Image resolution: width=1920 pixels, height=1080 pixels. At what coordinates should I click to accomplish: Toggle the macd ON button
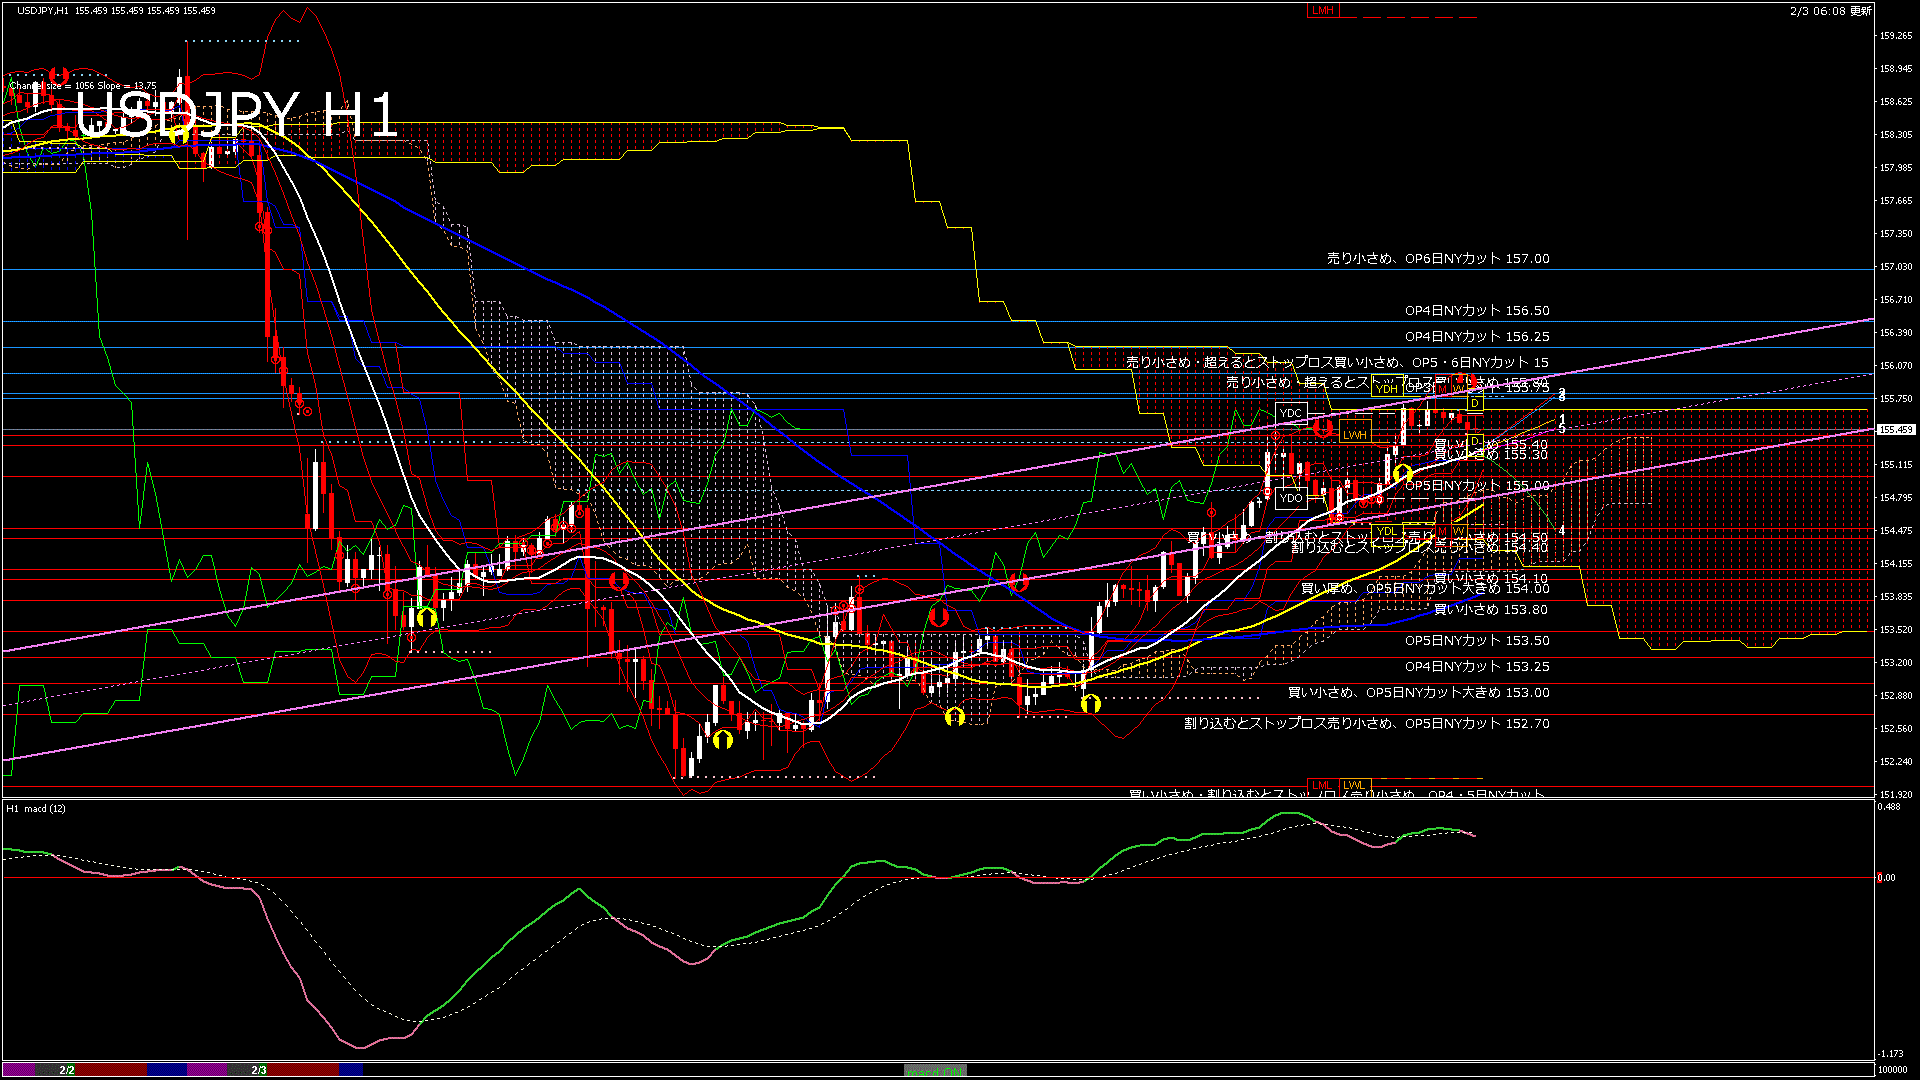934,1071
